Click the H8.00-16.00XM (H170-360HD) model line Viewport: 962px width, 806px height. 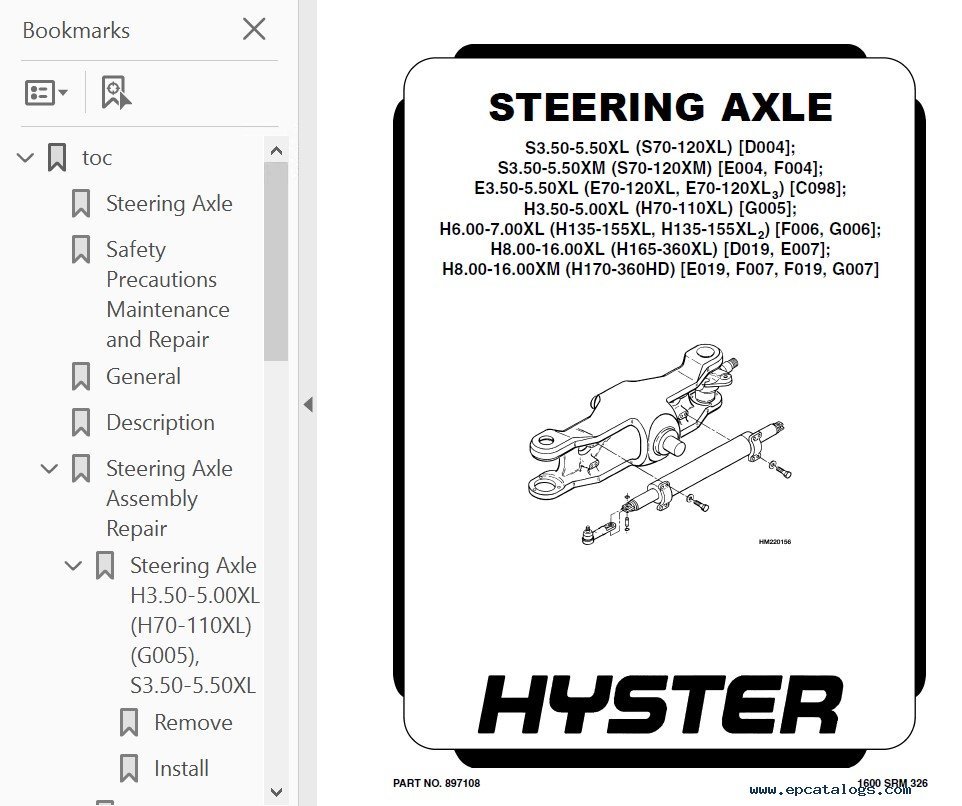click(660, 269)
